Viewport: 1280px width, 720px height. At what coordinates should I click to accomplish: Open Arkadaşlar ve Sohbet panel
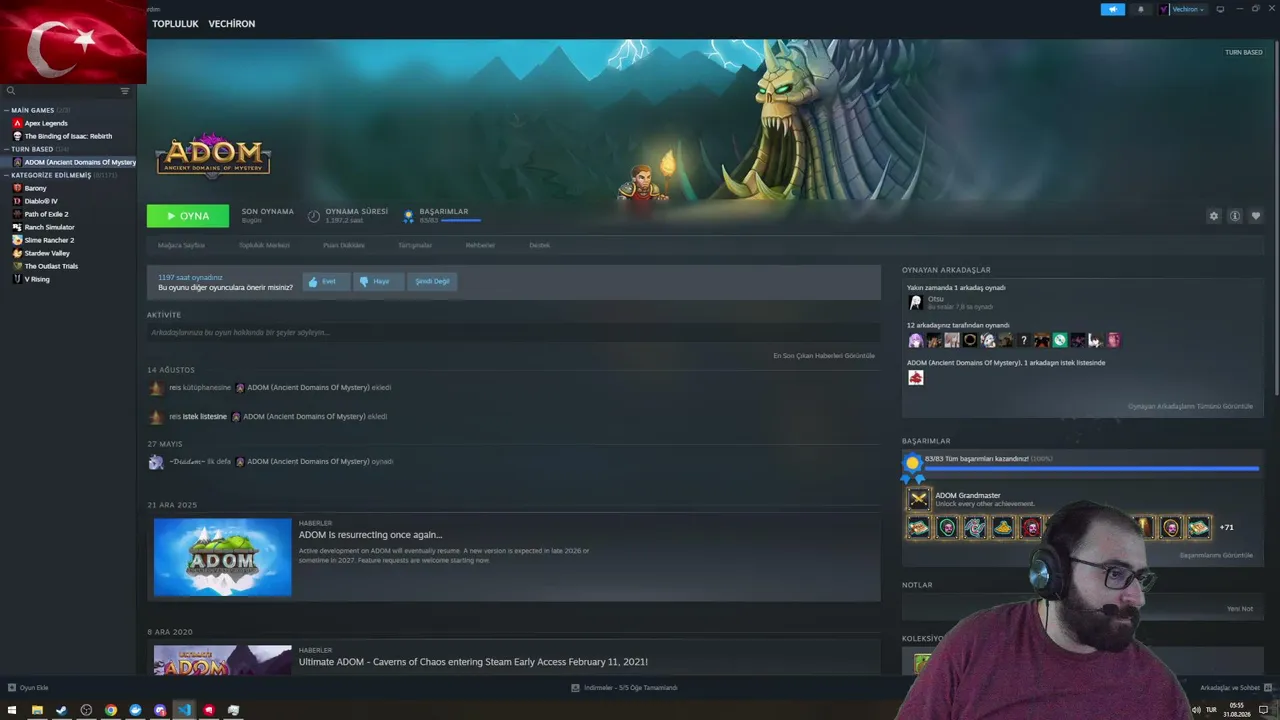coord(1234,688)
